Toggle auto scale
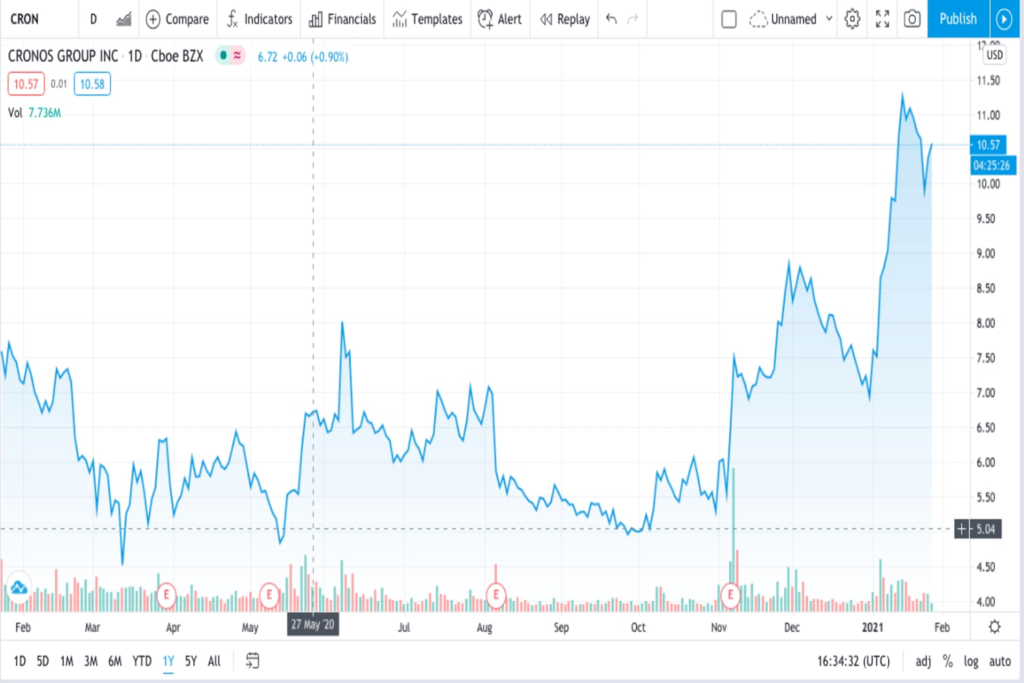Screen dimensions: 1024x683 [1000, 661]
